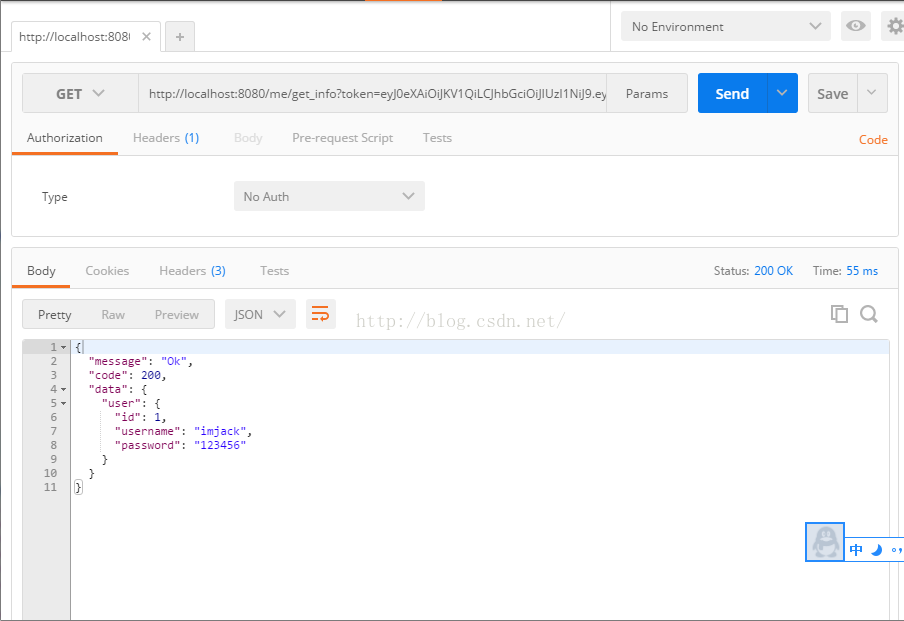The height and width of the screenshot is (621, 904).
Task: Open the GET method dropdown
Action: point(80,93)
